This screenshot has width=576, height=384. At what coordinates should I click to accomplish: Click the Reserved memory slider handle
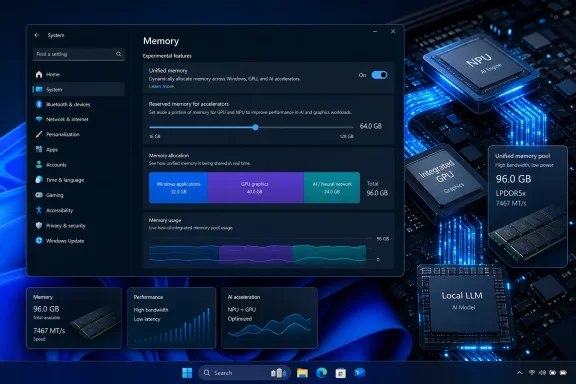tap(255, 127)
